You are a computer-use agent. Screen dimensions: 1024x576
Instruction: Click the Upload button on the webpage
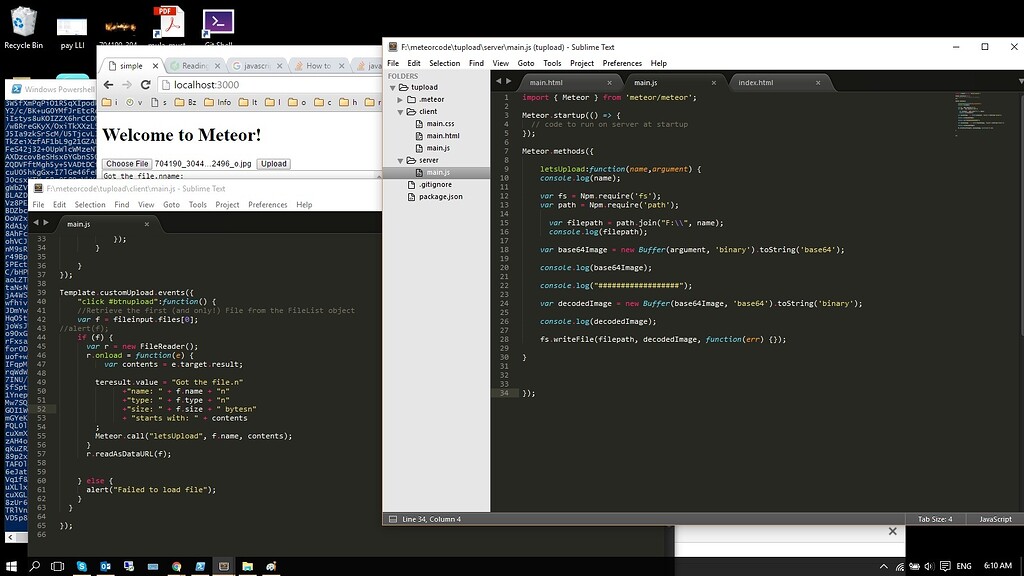(273, 163)
